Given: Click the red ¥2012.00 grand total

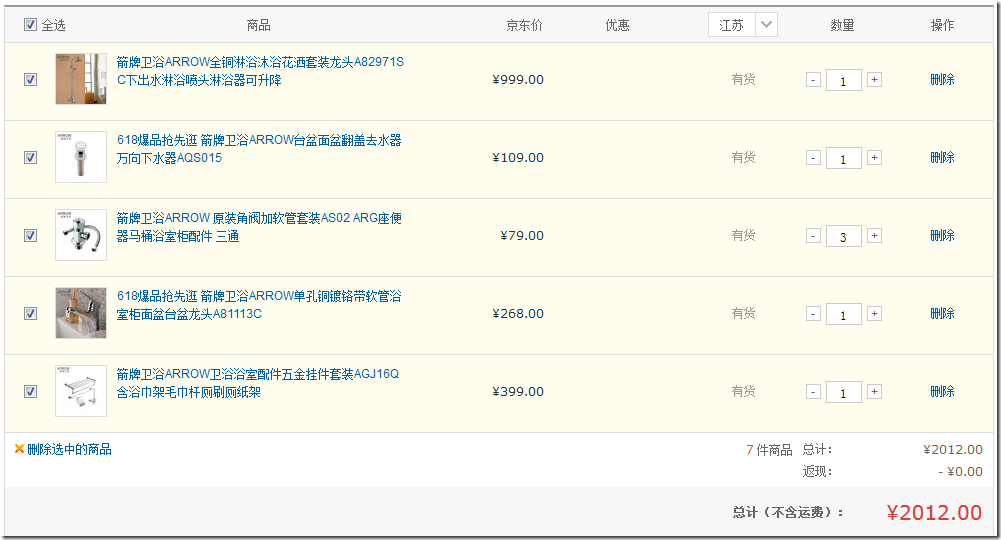Looking at the screenshot, I should [x=934, y=513].
